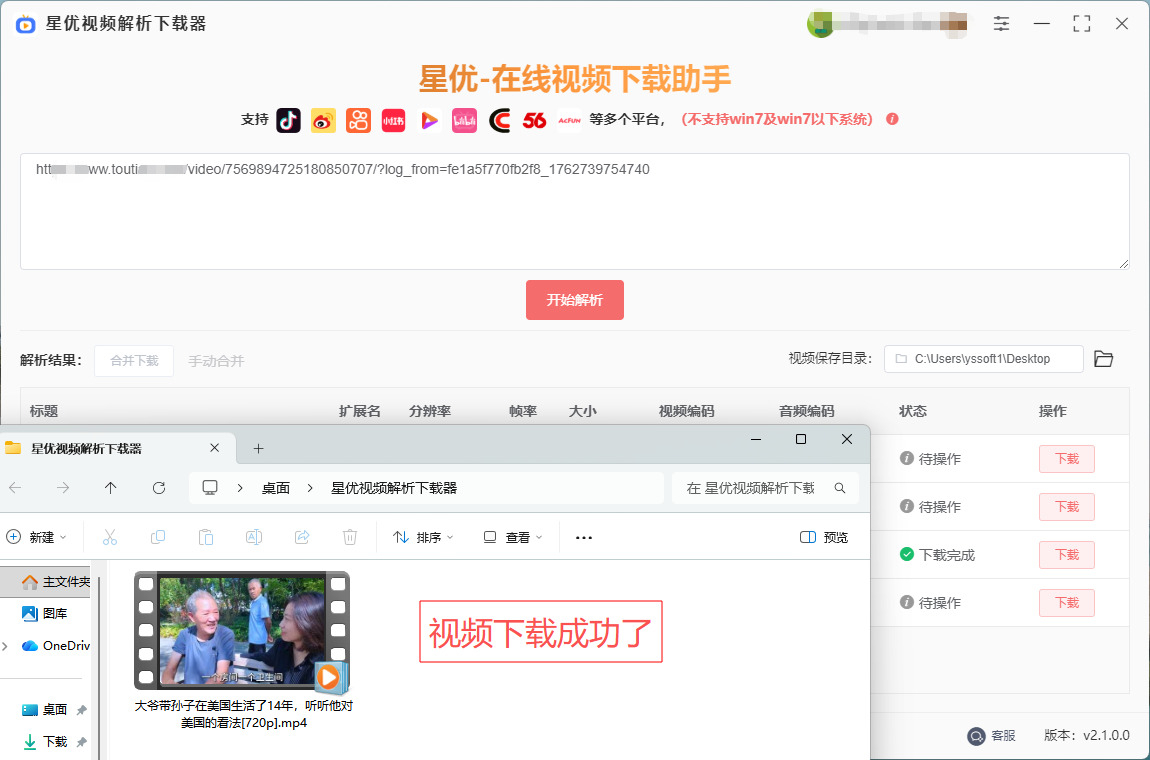Click the AcFun platform icon

click(x=569, y=120)
